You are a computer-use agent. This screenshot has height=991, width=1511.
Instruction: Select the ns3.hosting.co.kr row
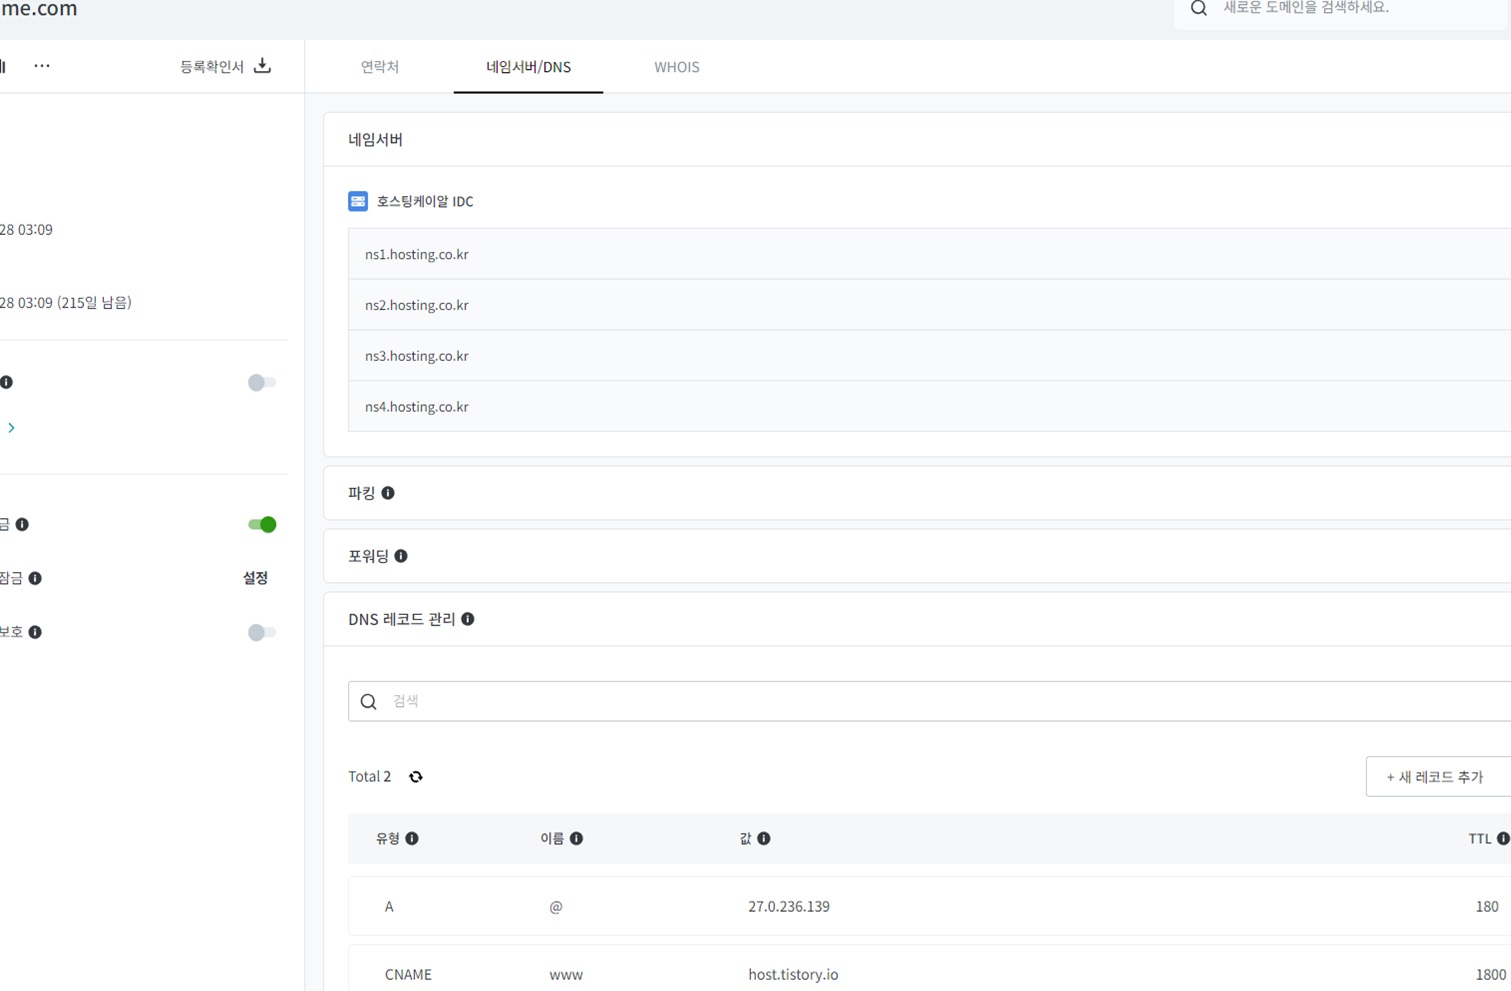pos(929,356)
